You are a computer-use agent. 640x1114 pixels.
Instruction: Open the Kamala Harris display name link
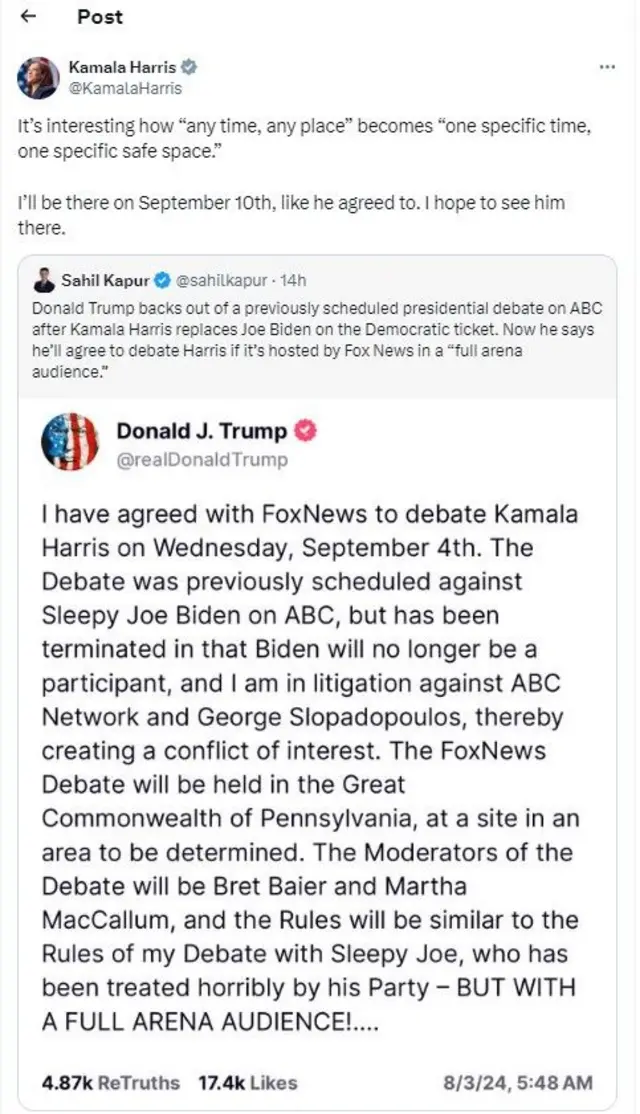point(122,68)
